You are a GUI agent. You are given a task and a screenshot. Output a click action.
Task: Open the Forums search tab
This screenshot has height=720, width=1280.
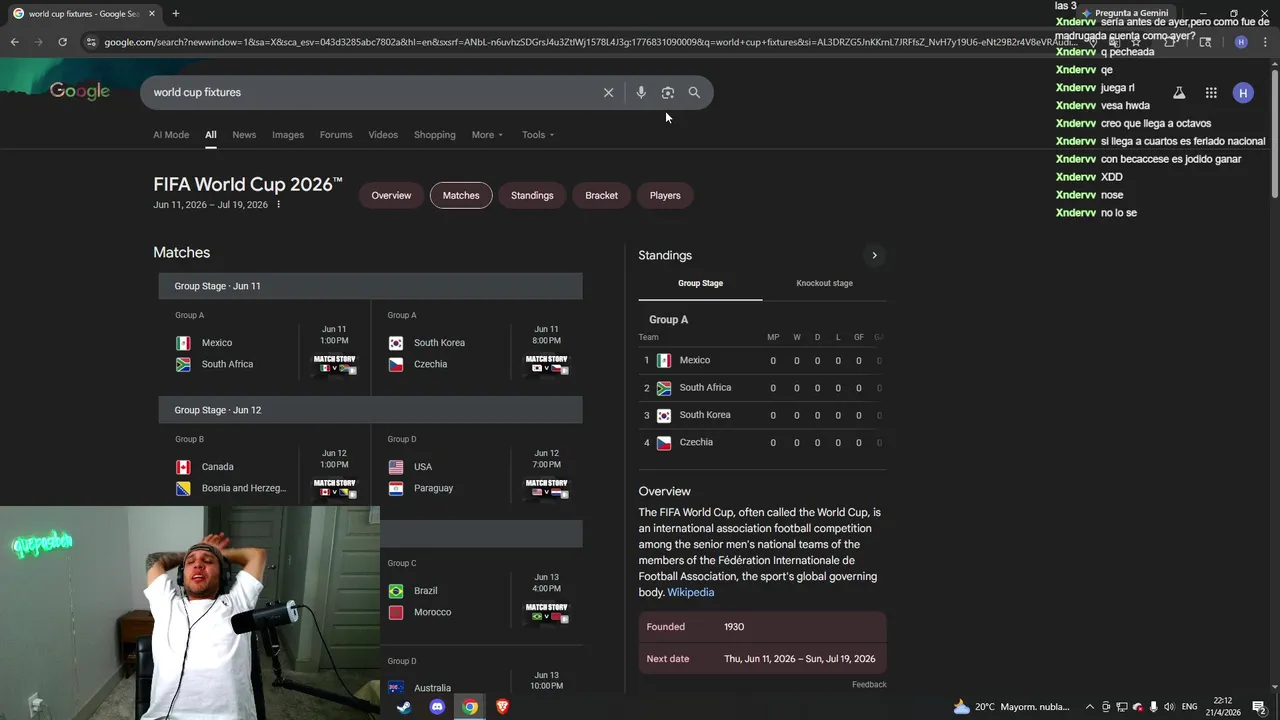(x=336, y=135)
